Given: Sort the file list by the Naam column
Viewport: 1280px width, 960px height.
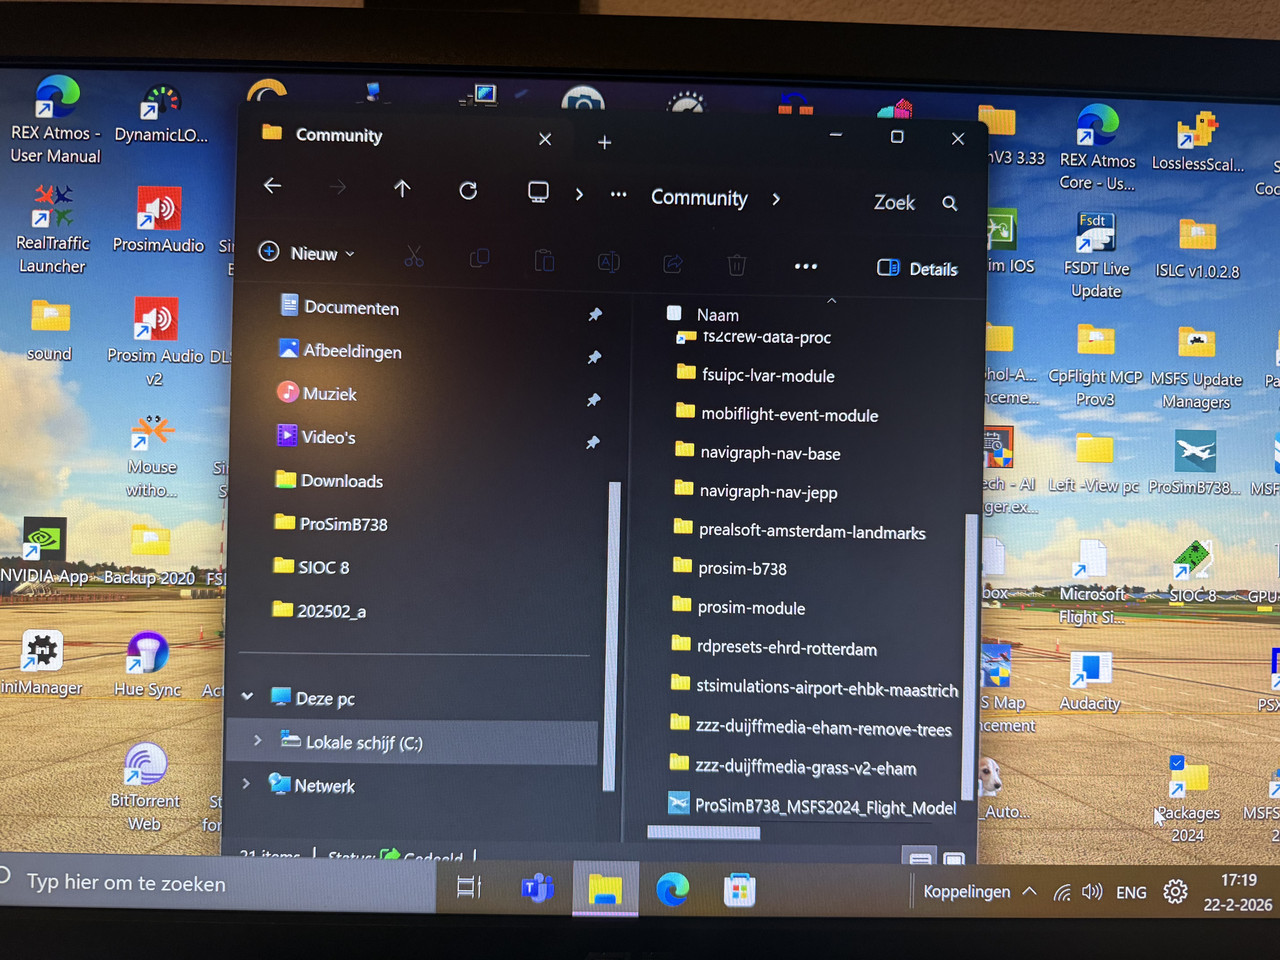Looking at the screenshot, I should 718,315.
